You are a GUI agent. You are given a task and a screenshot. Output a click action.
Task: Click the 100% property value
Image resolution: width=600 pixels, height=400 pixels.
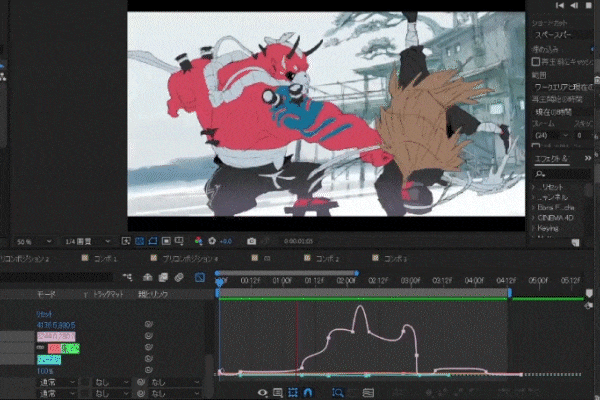point(45,371)
